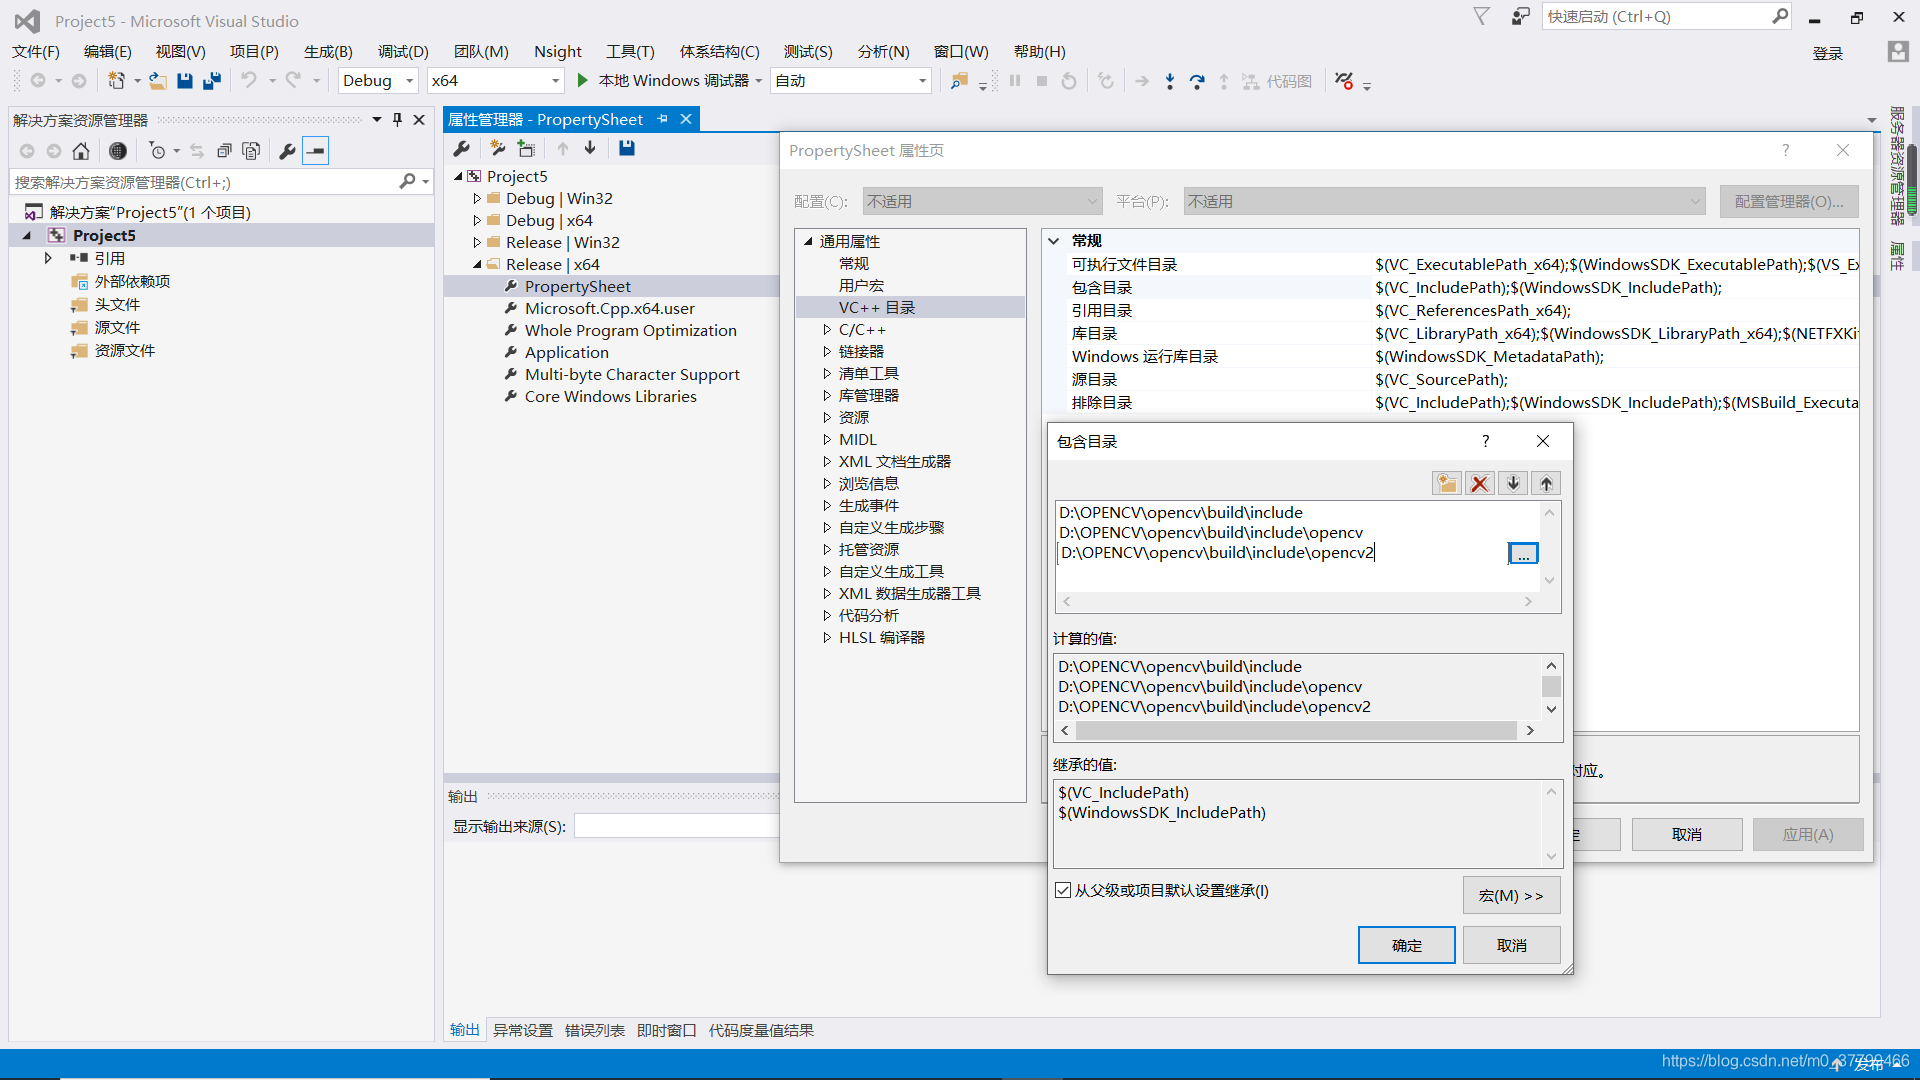This screenshot has width=1920, height=1080.
Task: Expand Debug | Win32 node in Property Manager
Action: [477, 199]
